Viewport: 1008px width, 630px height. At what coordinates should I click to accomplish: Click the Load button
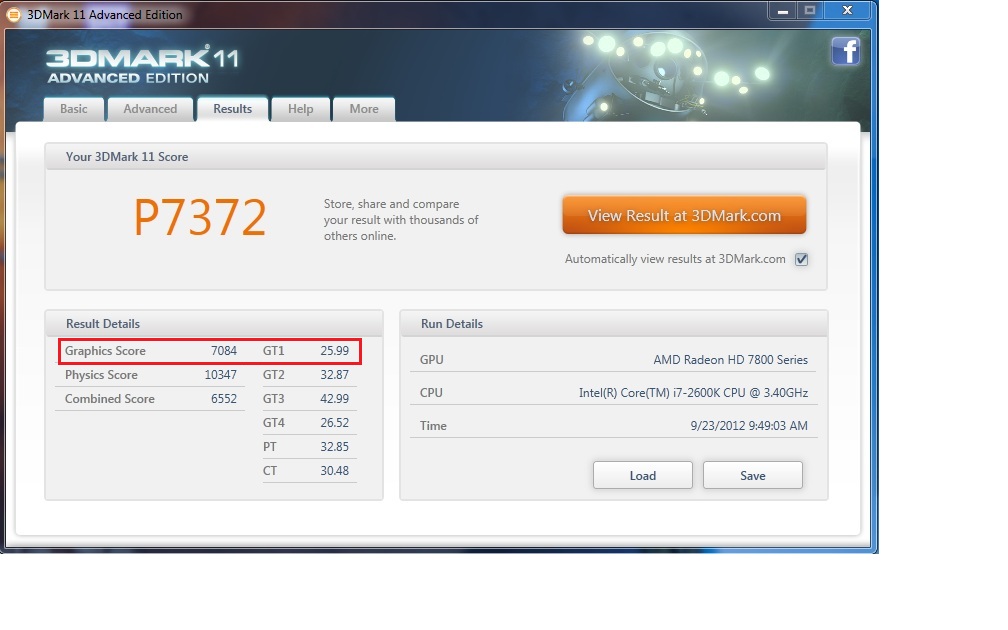pyautogui.click(x=642, y=475)
